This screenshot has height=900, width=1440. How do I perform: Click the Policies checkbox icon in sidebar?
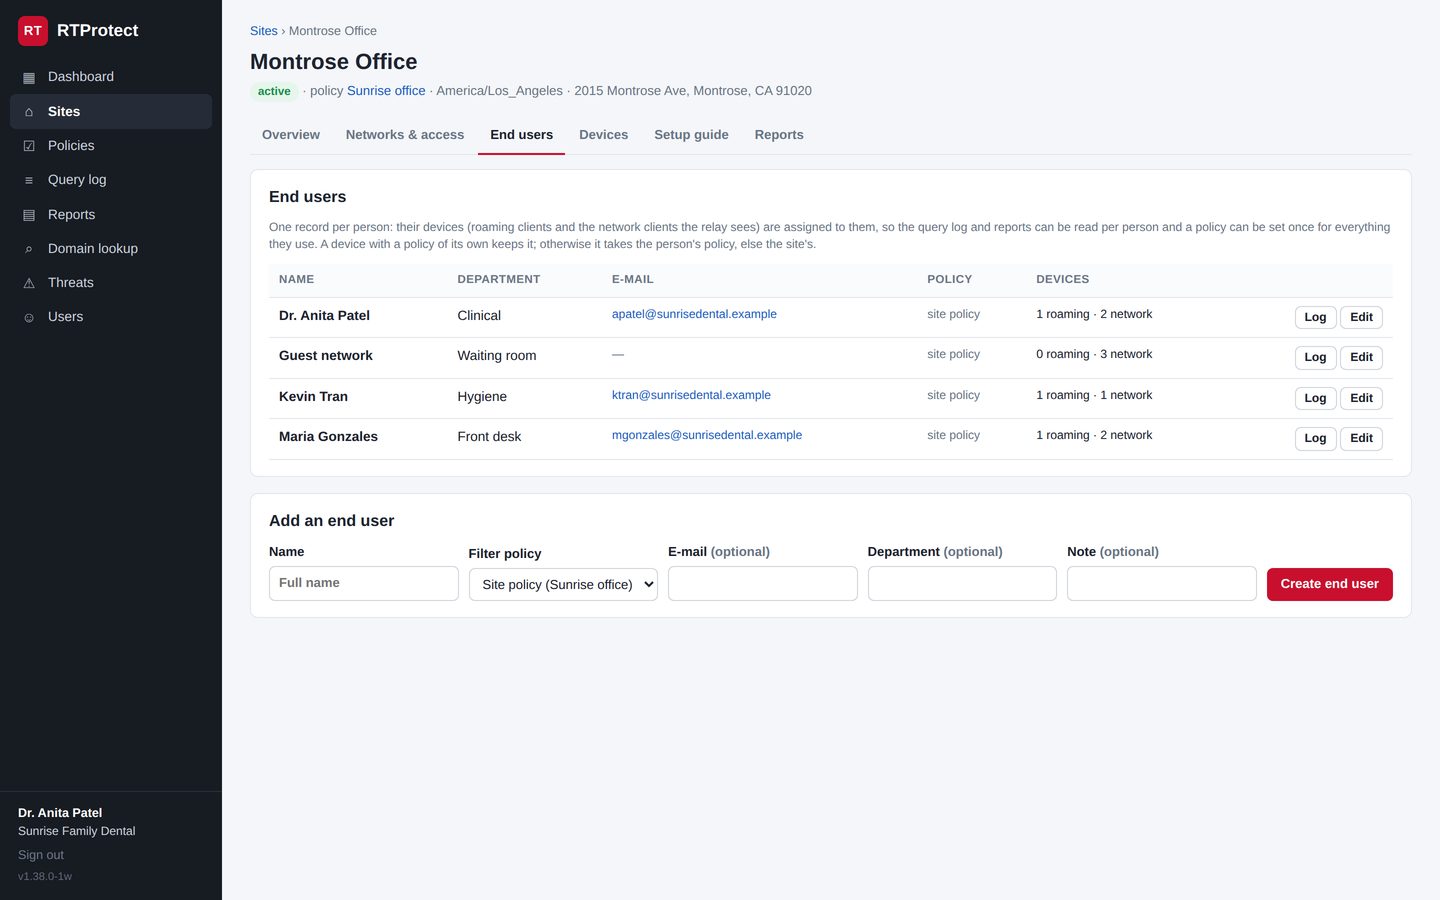pos(29,146)
